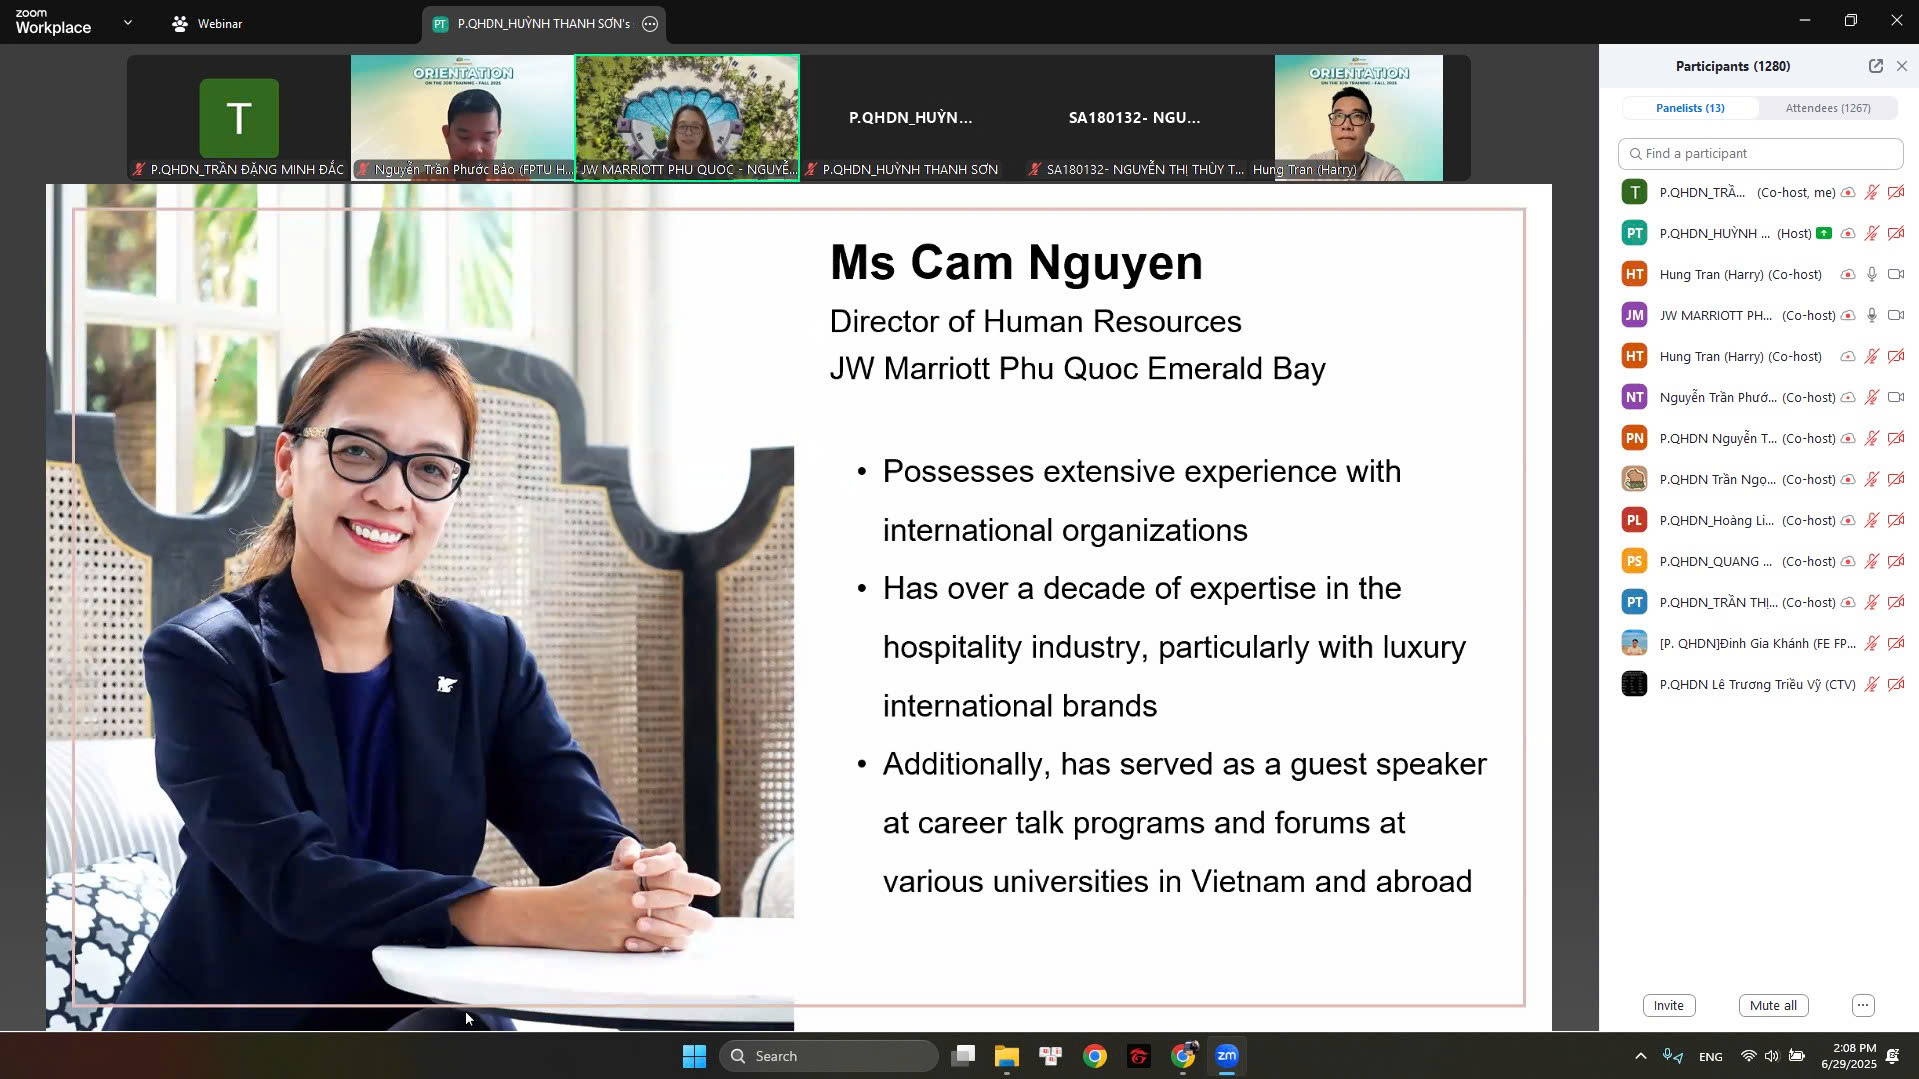Open Google Chrome from the taskbar
Image resolution: width=1919 pixels, height=1079 pixels.
[x=1095, y=1056]
